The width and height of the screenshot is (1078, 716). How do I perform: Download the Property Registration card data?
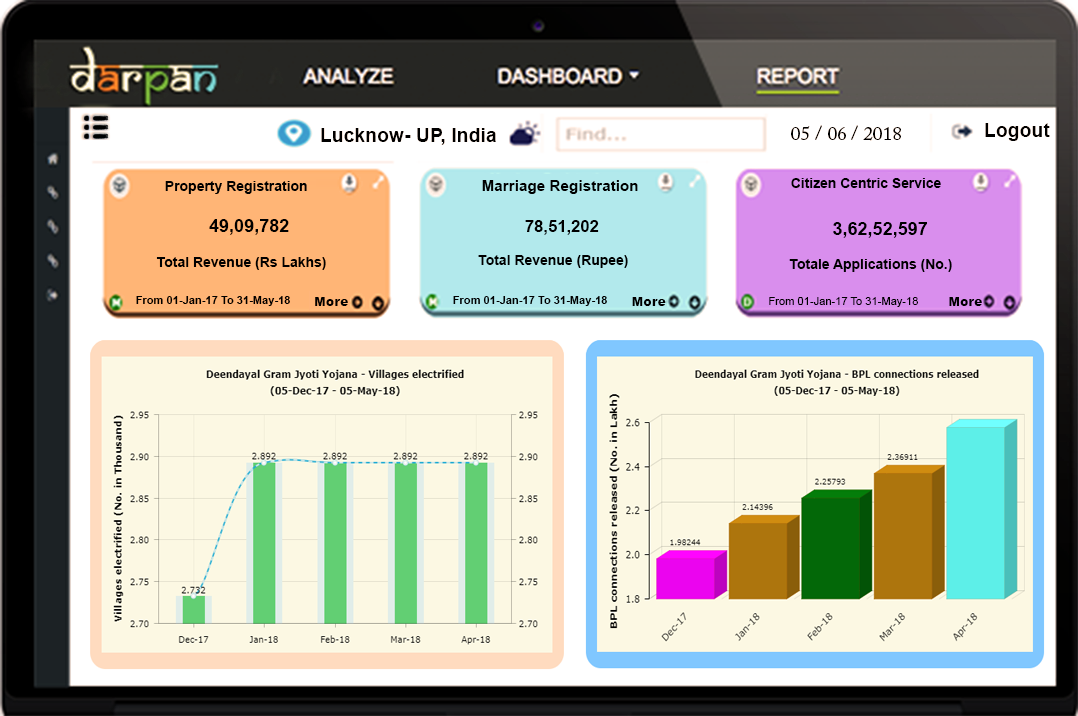coord(349,183)
